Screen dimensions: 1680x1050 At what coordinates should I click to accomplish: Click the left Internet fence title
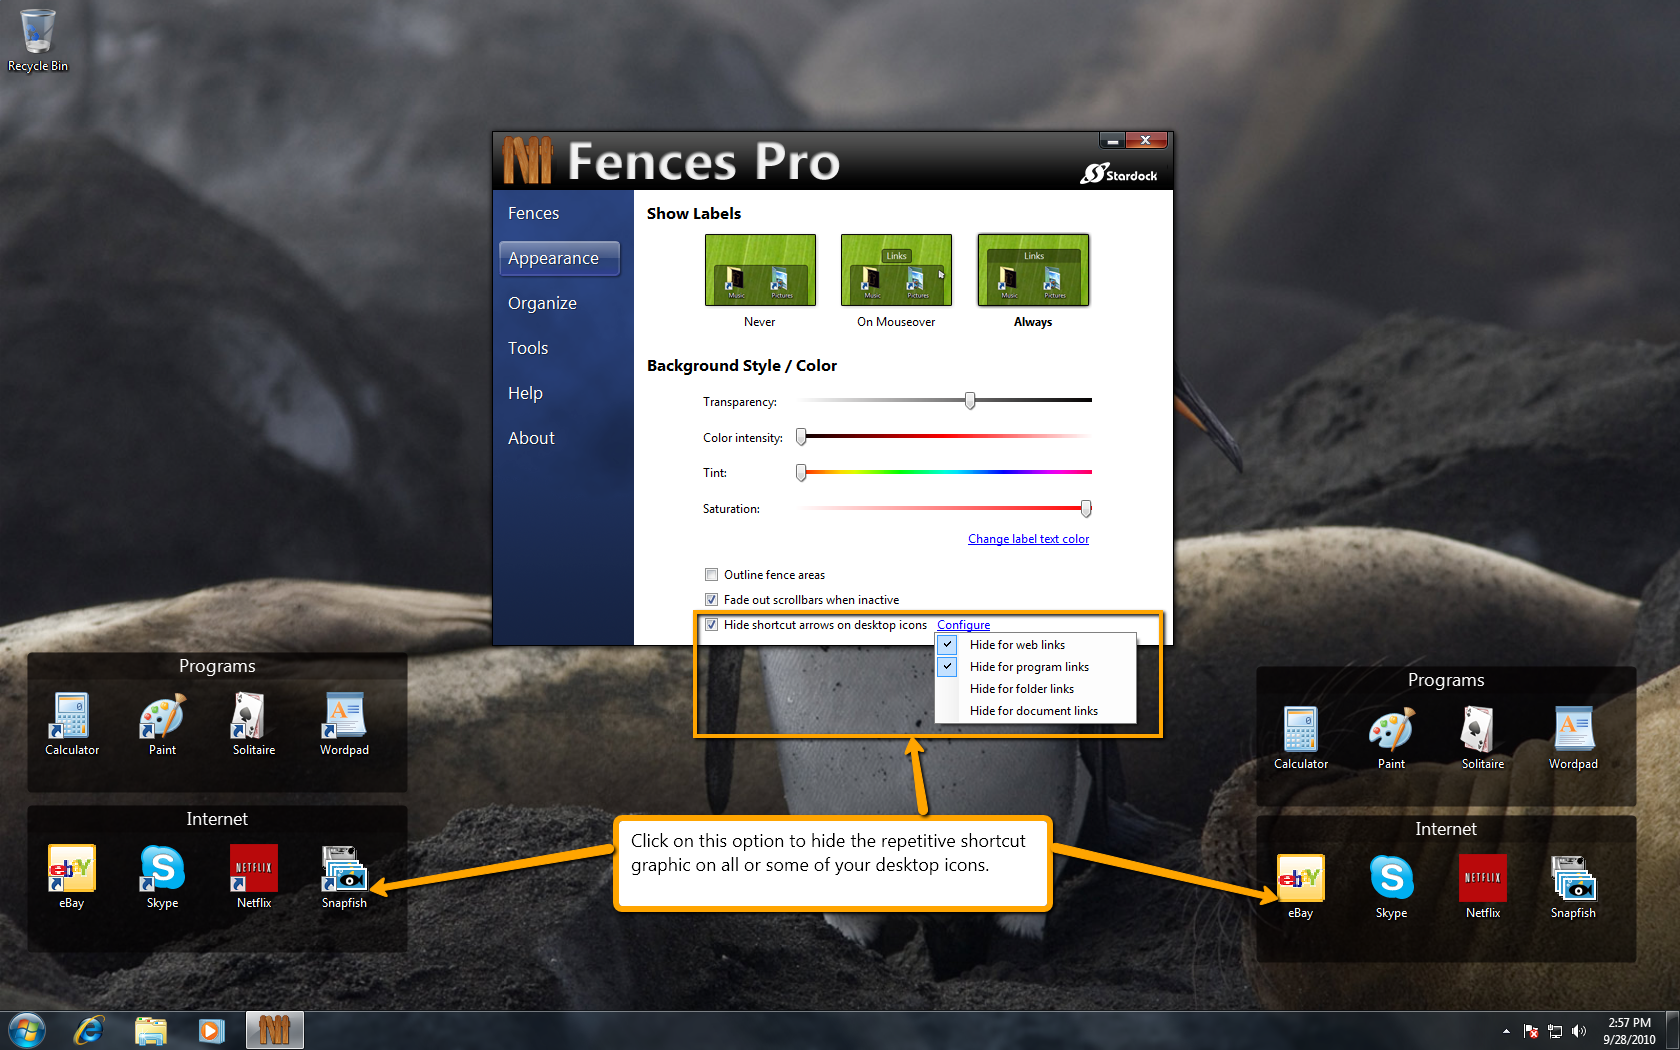pos(217,819)
